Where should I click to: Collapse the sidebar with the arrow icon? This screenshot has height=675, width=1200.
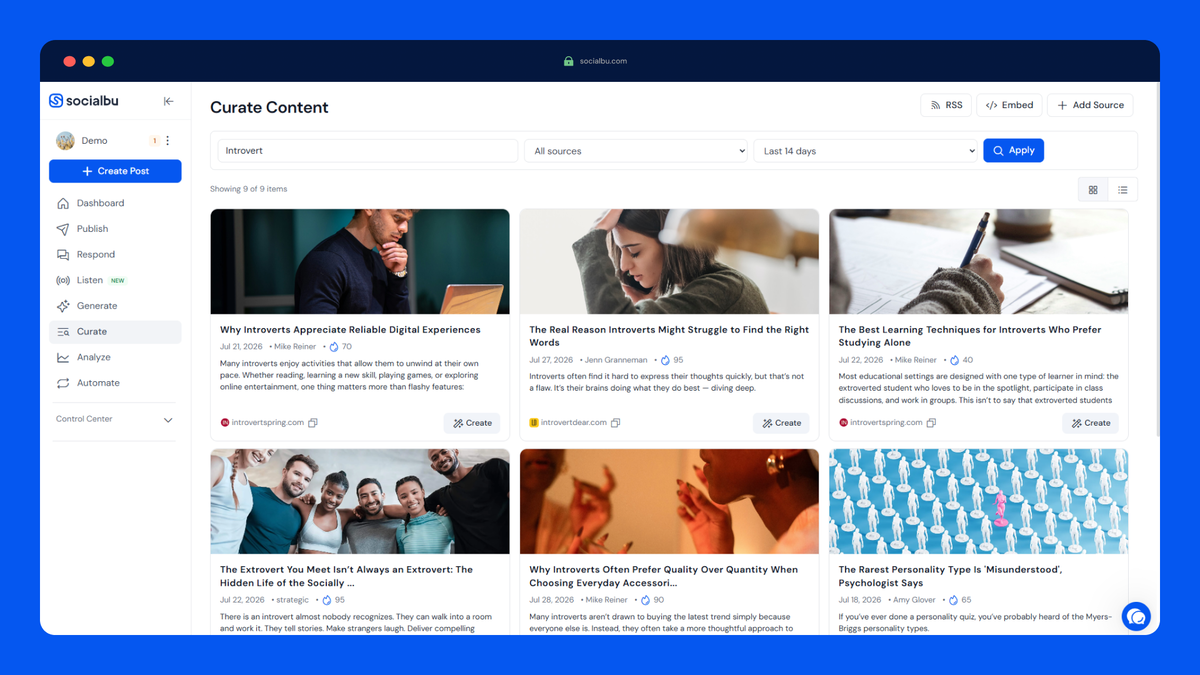click(x=168, y=101)
